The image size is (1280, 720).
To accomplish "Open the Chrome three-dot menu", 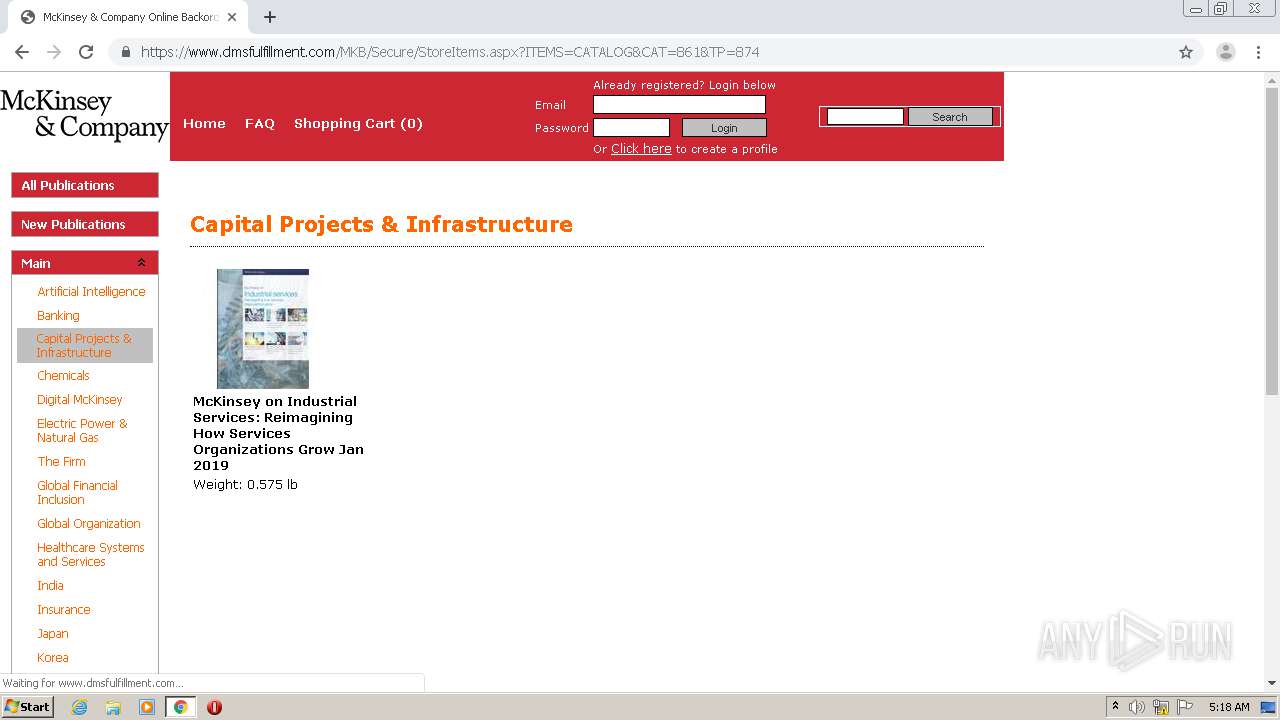I will (x=1258, y=52).
